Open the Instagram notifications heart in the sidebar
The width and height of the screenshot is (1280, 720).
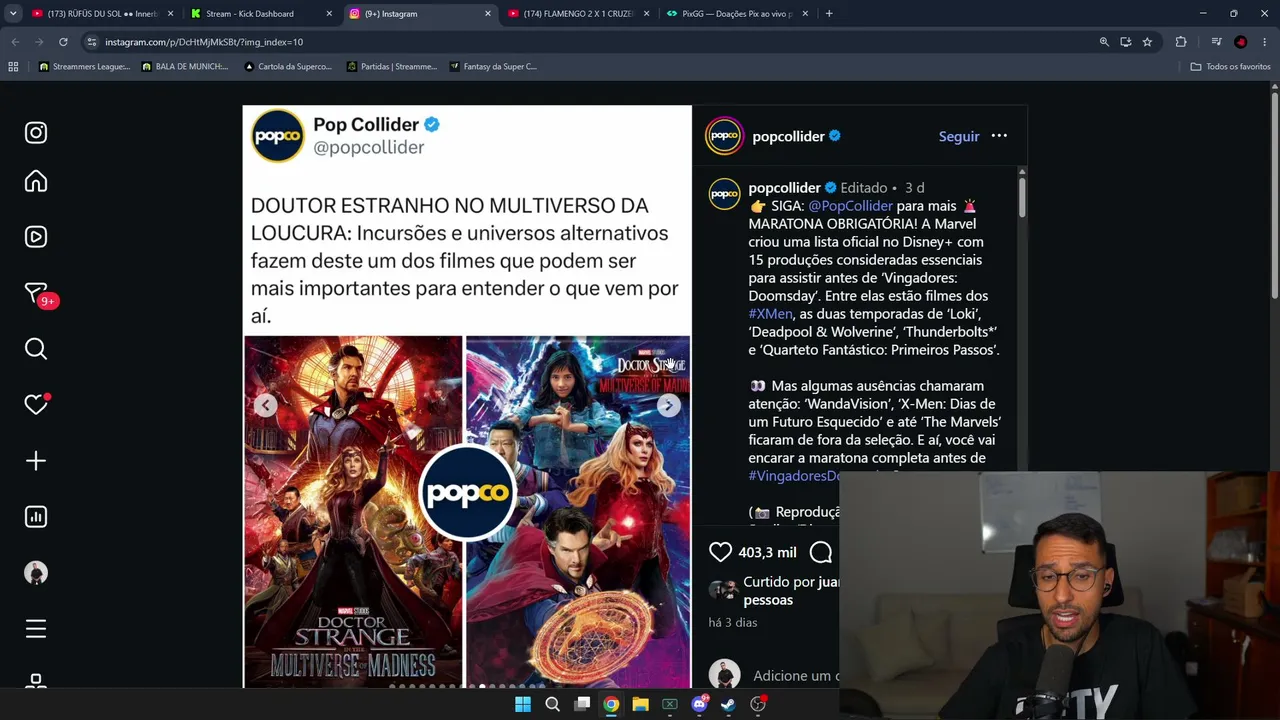coord(36,405)
